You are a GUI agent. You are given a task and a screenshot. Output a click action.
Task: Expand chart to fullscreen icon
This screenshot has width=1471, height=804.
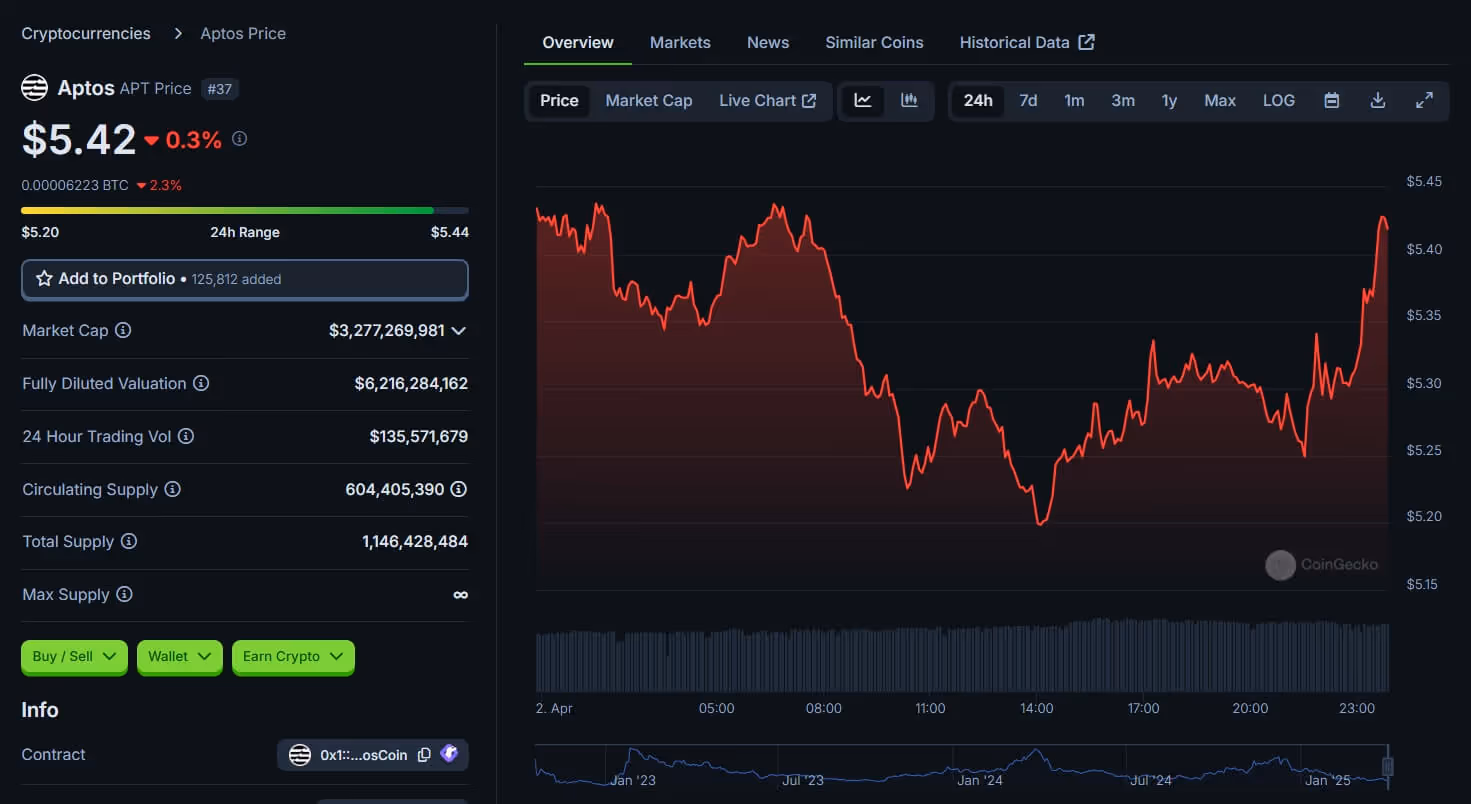1425,100
